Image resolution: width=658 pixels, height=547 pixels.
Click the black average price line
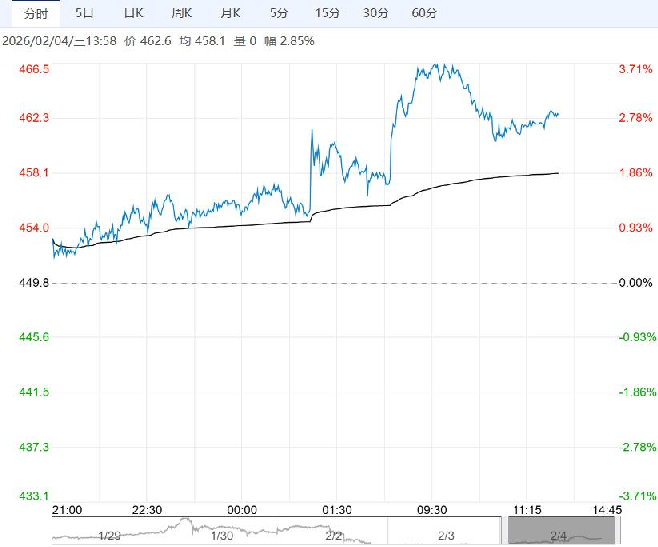(x=450, y=183)
